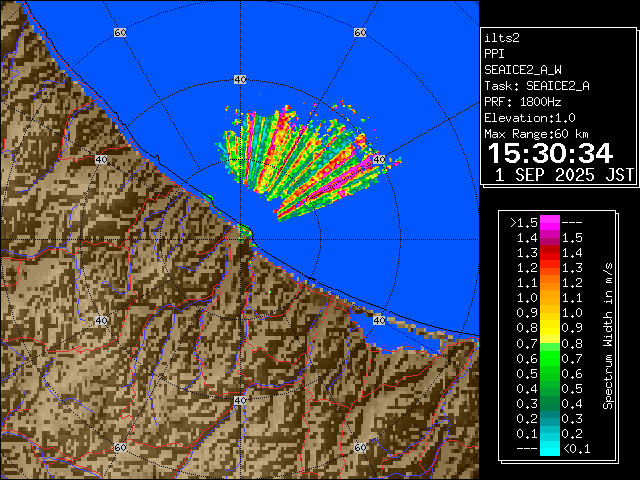Viewport: 640px width, 480px height.
Task: Click the magenta >1.5 legend swatch
Action: pyautogui.click(x=549, y=222)
